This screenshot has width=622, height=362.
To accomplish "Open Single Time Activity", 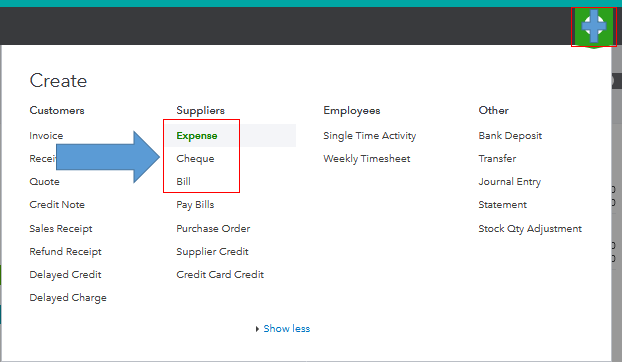I will [369, 136].
